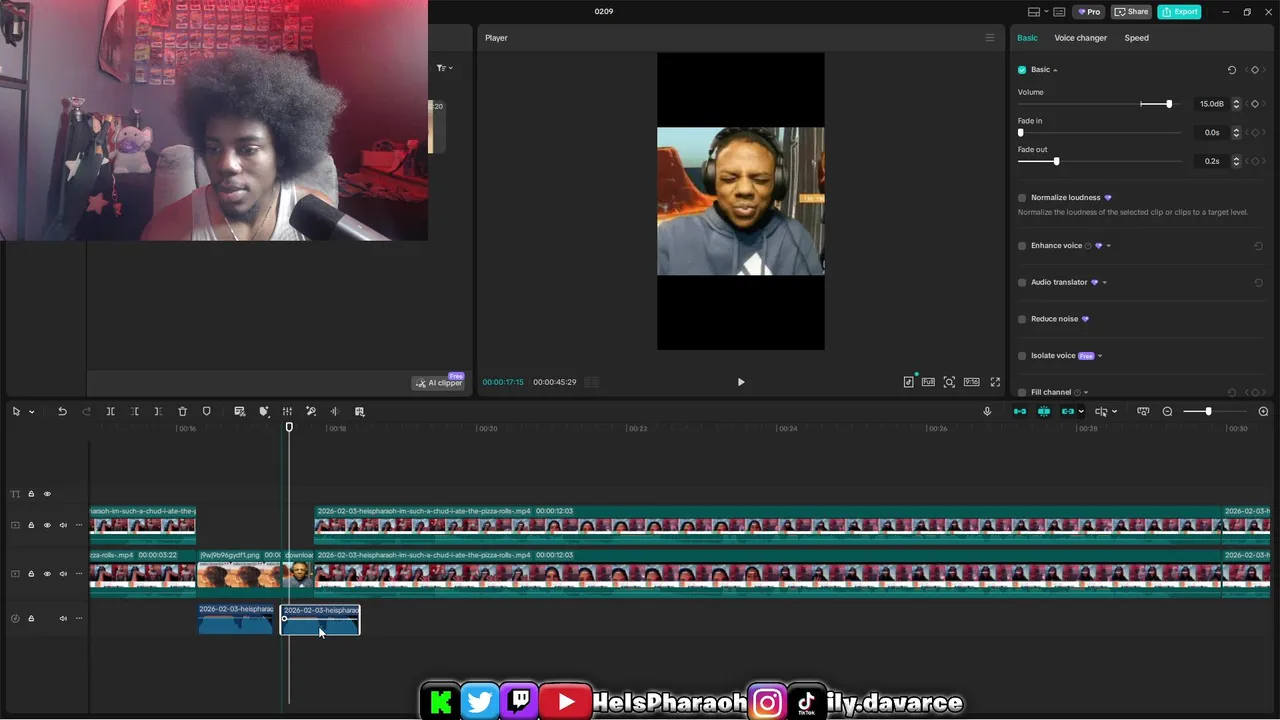This screenshot has width=1280, height=720.
Task: Click the Fade out stepper arrows
Action: pyautogui.click(x=1236, y=161)
